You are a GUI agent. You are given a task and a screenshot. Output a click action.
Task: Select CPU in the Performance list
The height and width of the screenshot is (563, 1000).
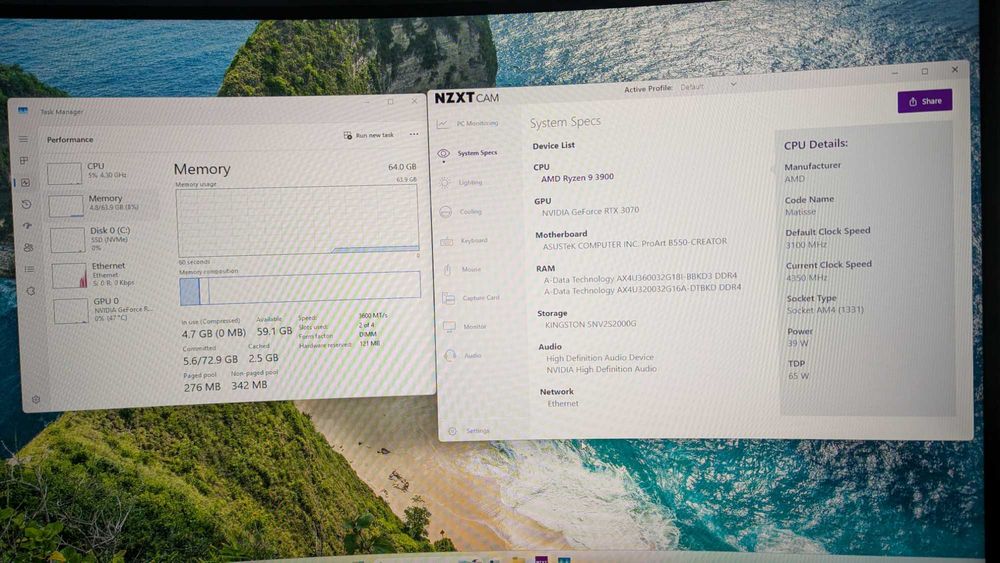[x=101, y=171]
